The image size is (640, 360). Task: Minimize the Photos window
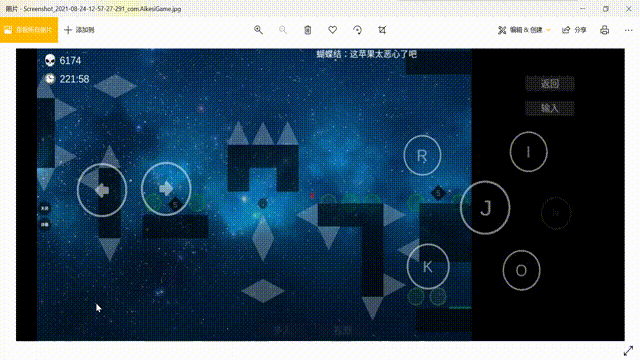583,9
